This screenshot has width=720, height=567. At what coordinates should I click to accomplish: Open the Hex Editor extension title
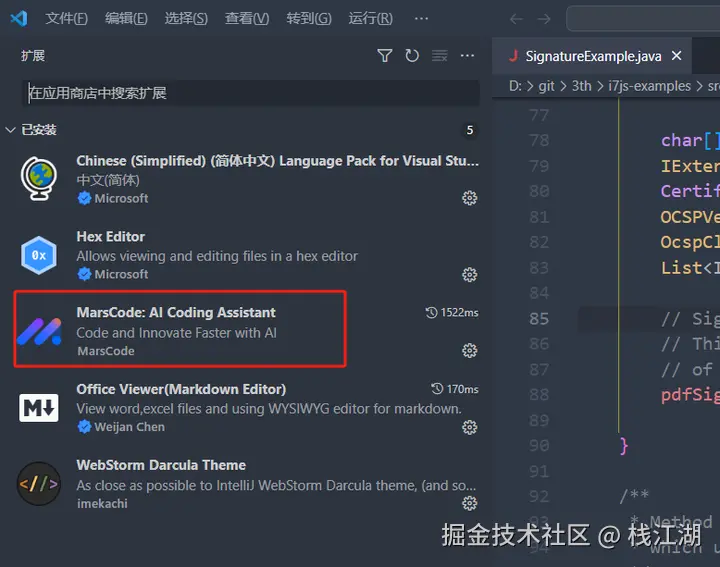(x=111, y=236)
